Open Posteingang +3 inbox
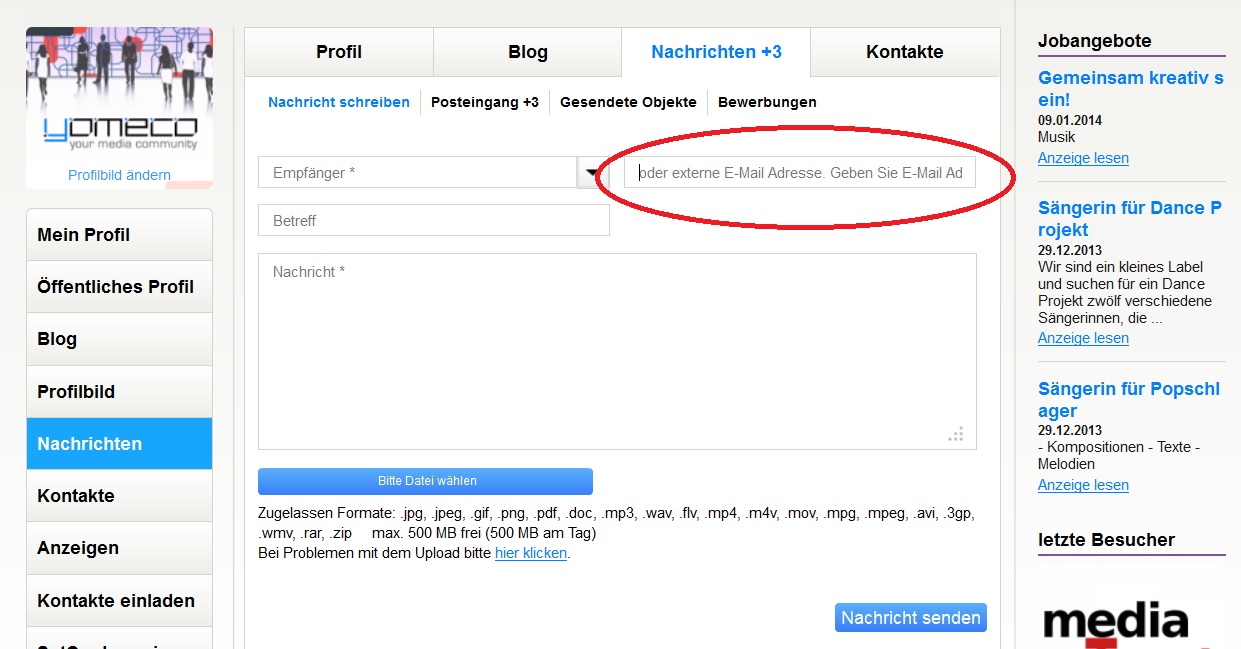This screenshot has height=649, width=1241. click(484, 102)
